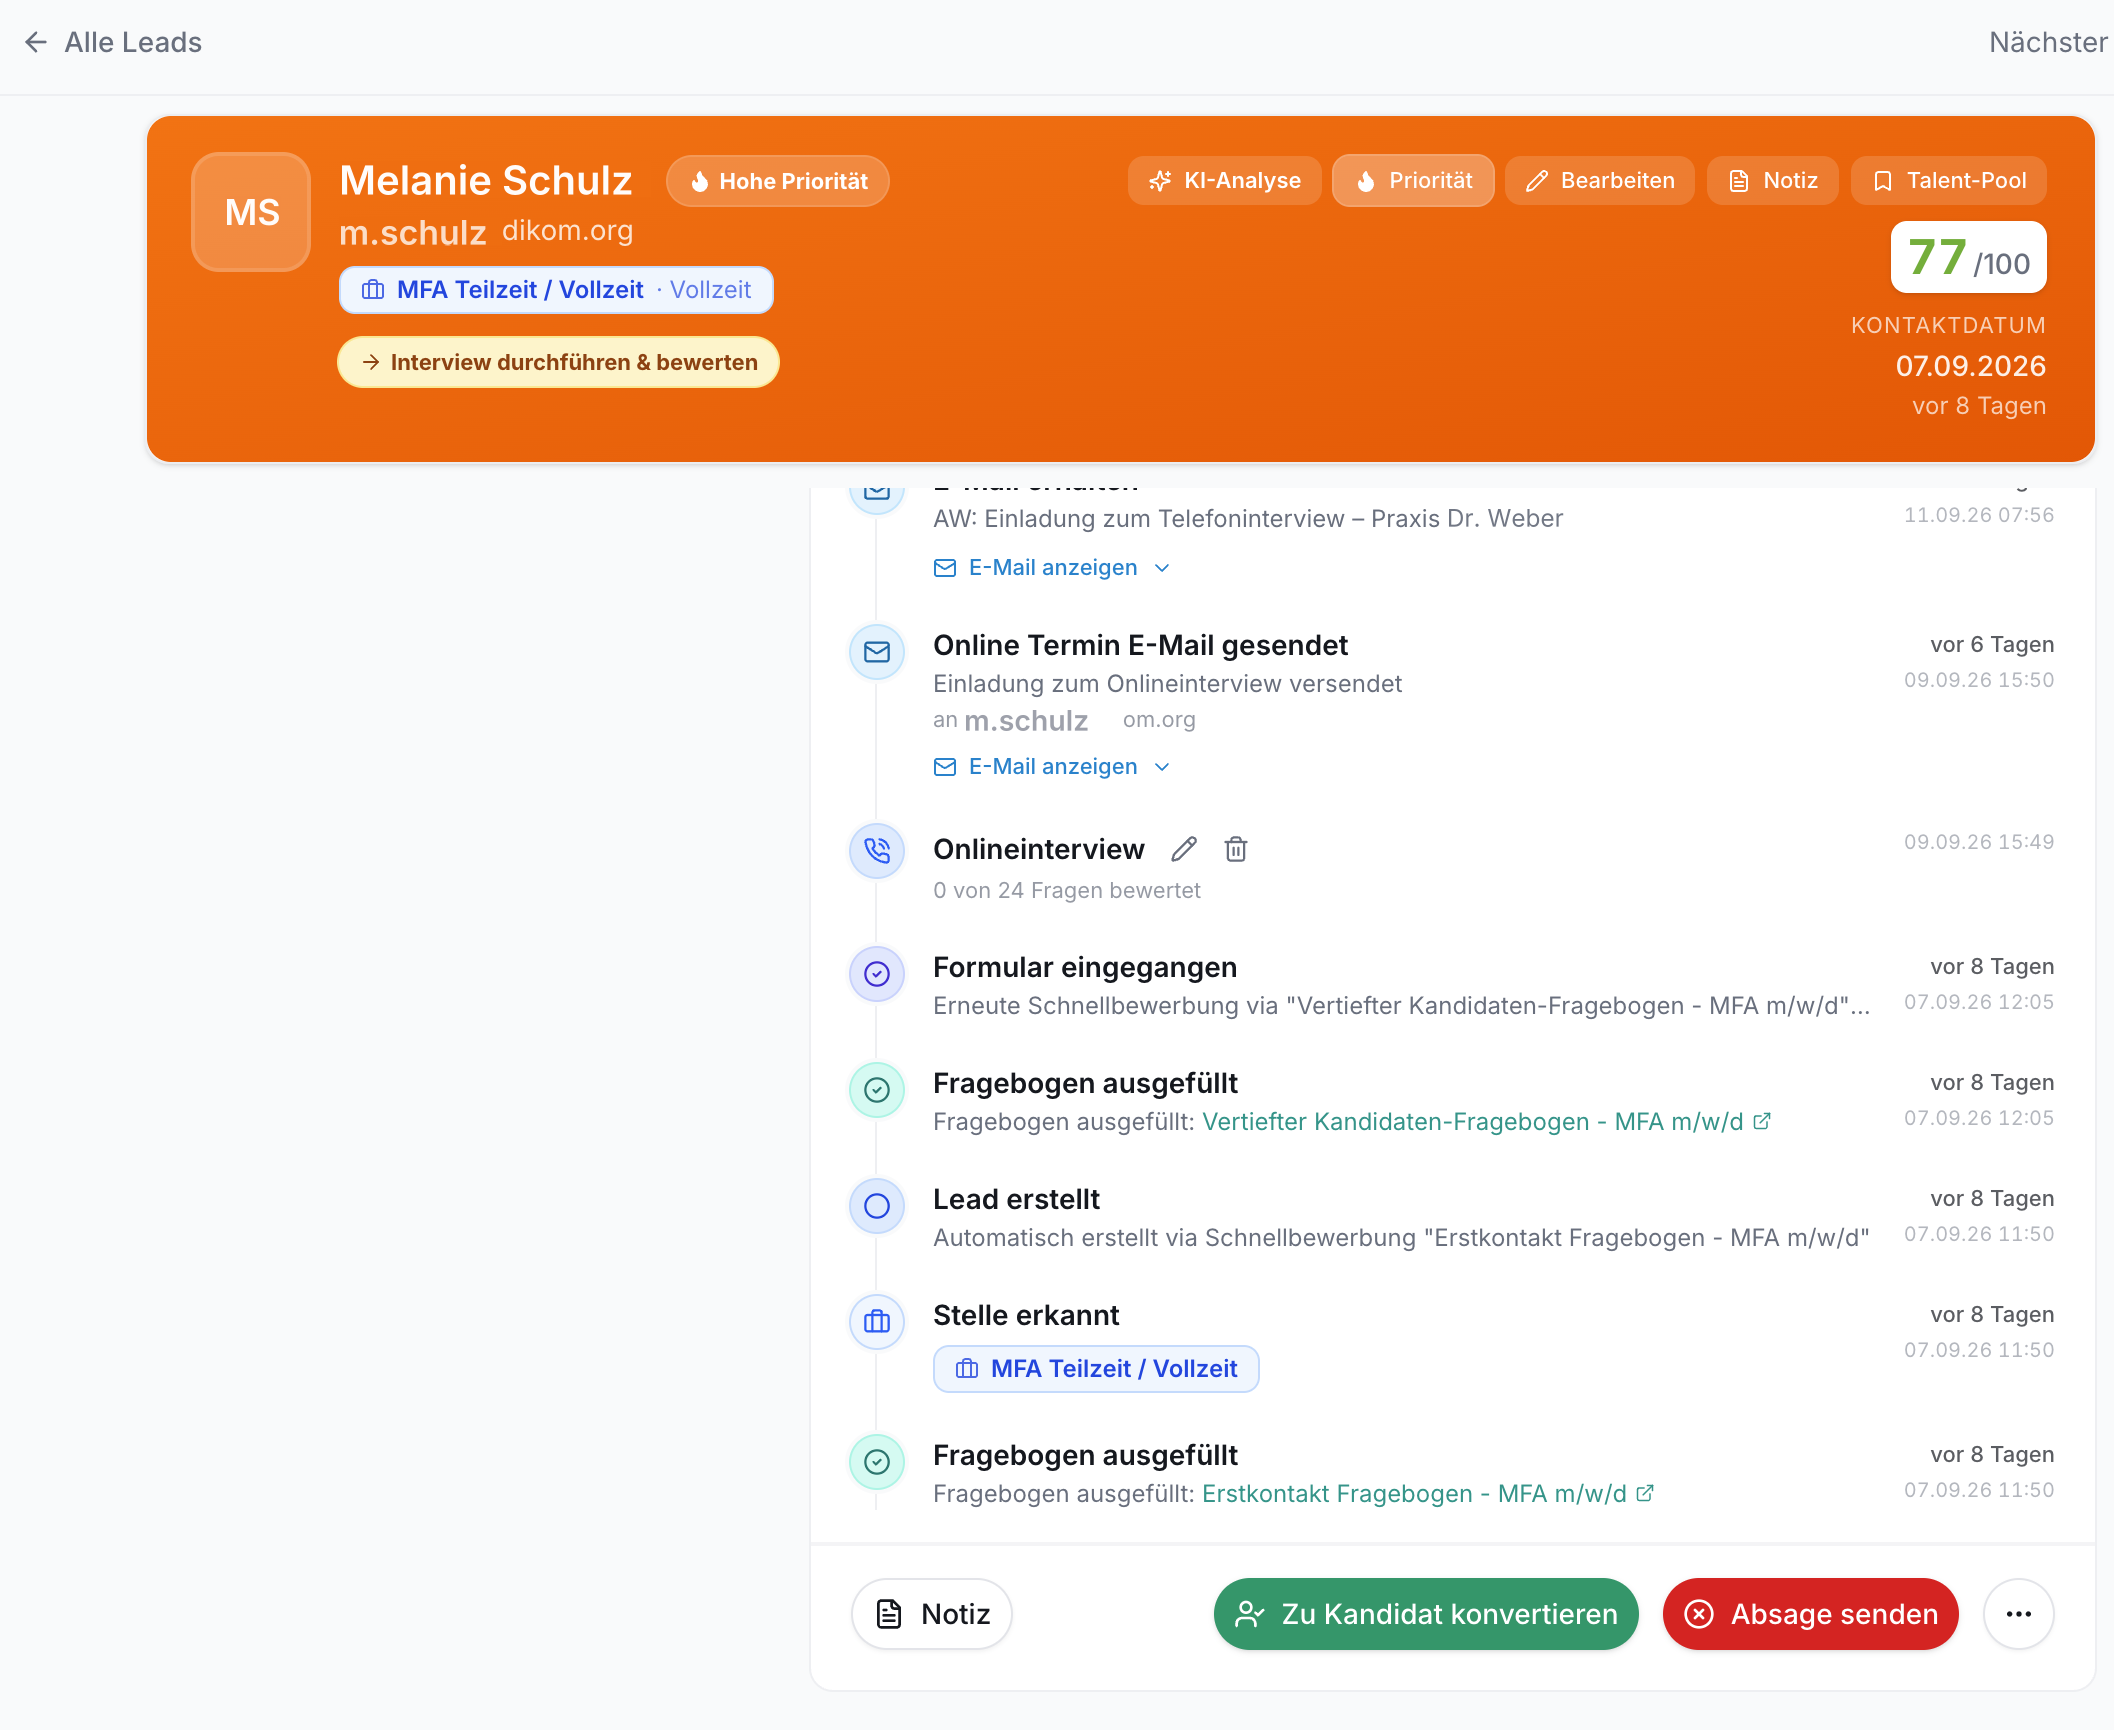Click Absage senden

[x=1811, y=1614]
